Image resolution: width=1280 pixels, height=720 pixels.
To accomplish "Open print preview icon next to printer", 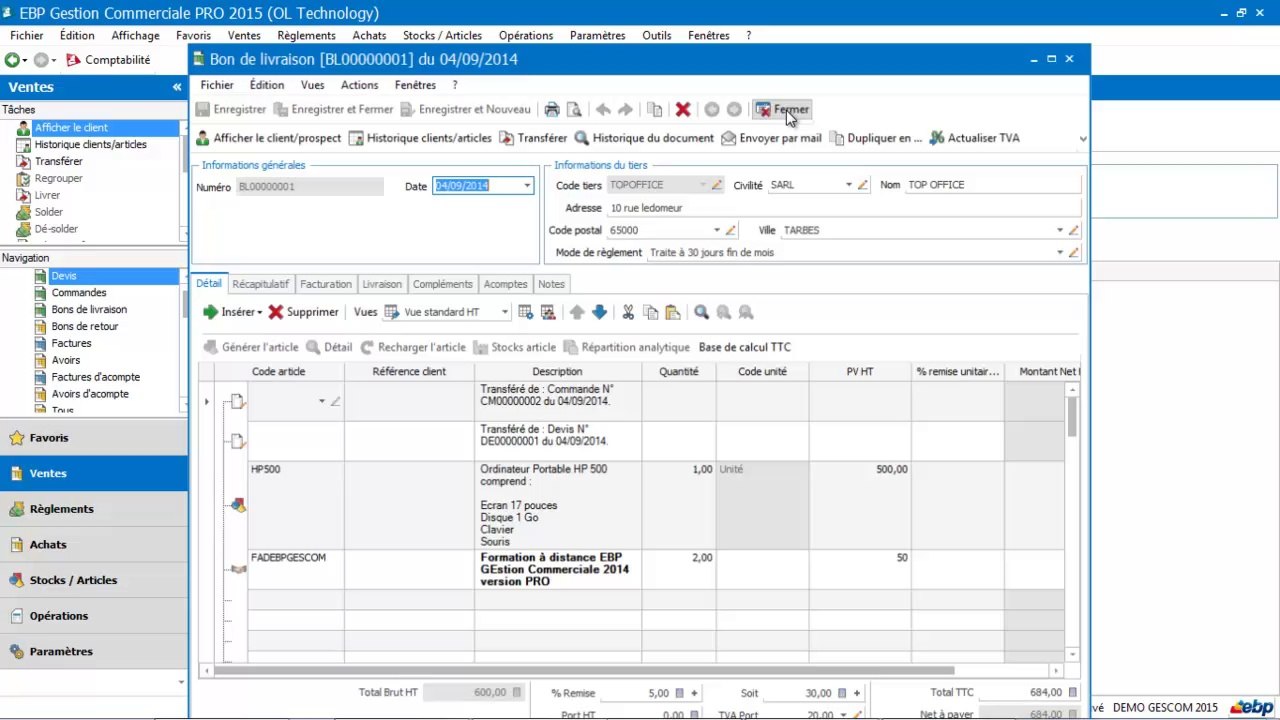I will 574,110.
